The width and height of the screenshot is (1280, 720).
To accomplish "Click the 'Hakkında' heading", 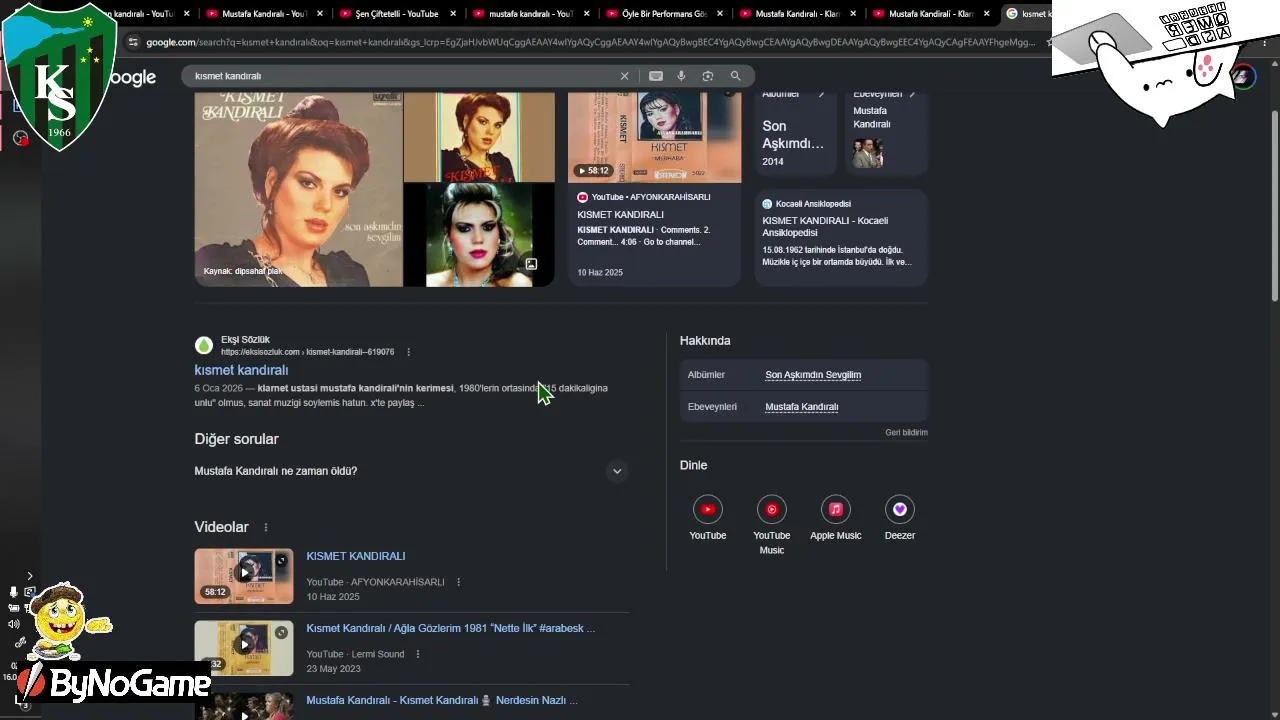I will pyautogui.click(x=705, y=341).
